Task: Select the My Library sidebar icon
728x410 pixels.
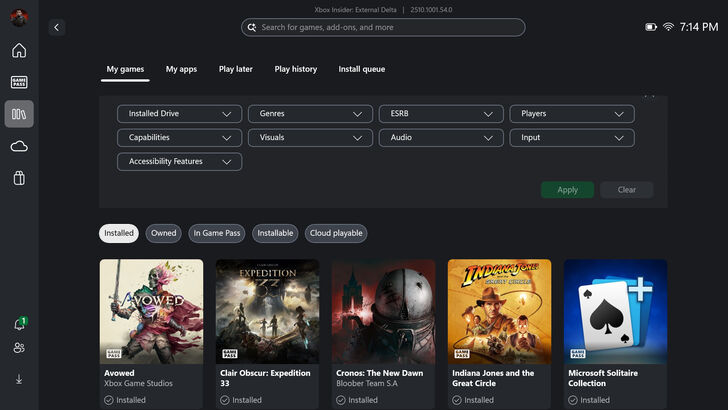Action: [19, 114]
